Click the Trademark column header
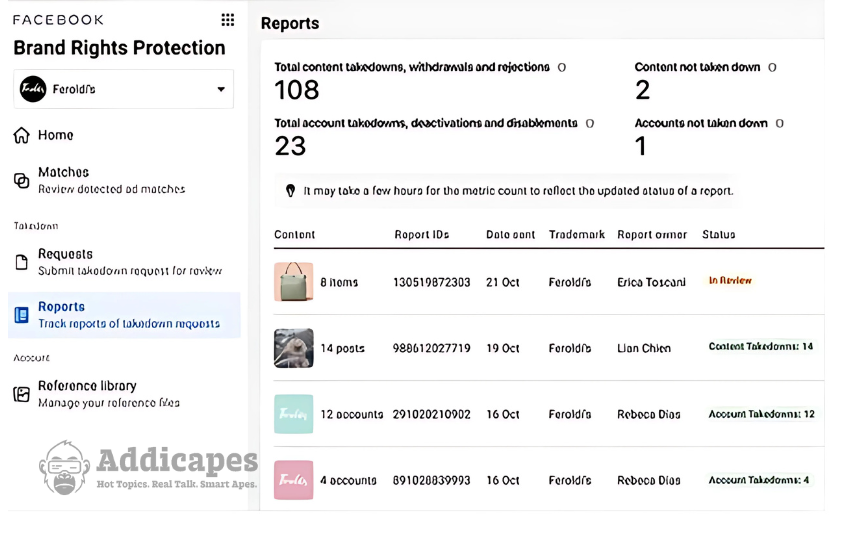 (x=577, y=235)
